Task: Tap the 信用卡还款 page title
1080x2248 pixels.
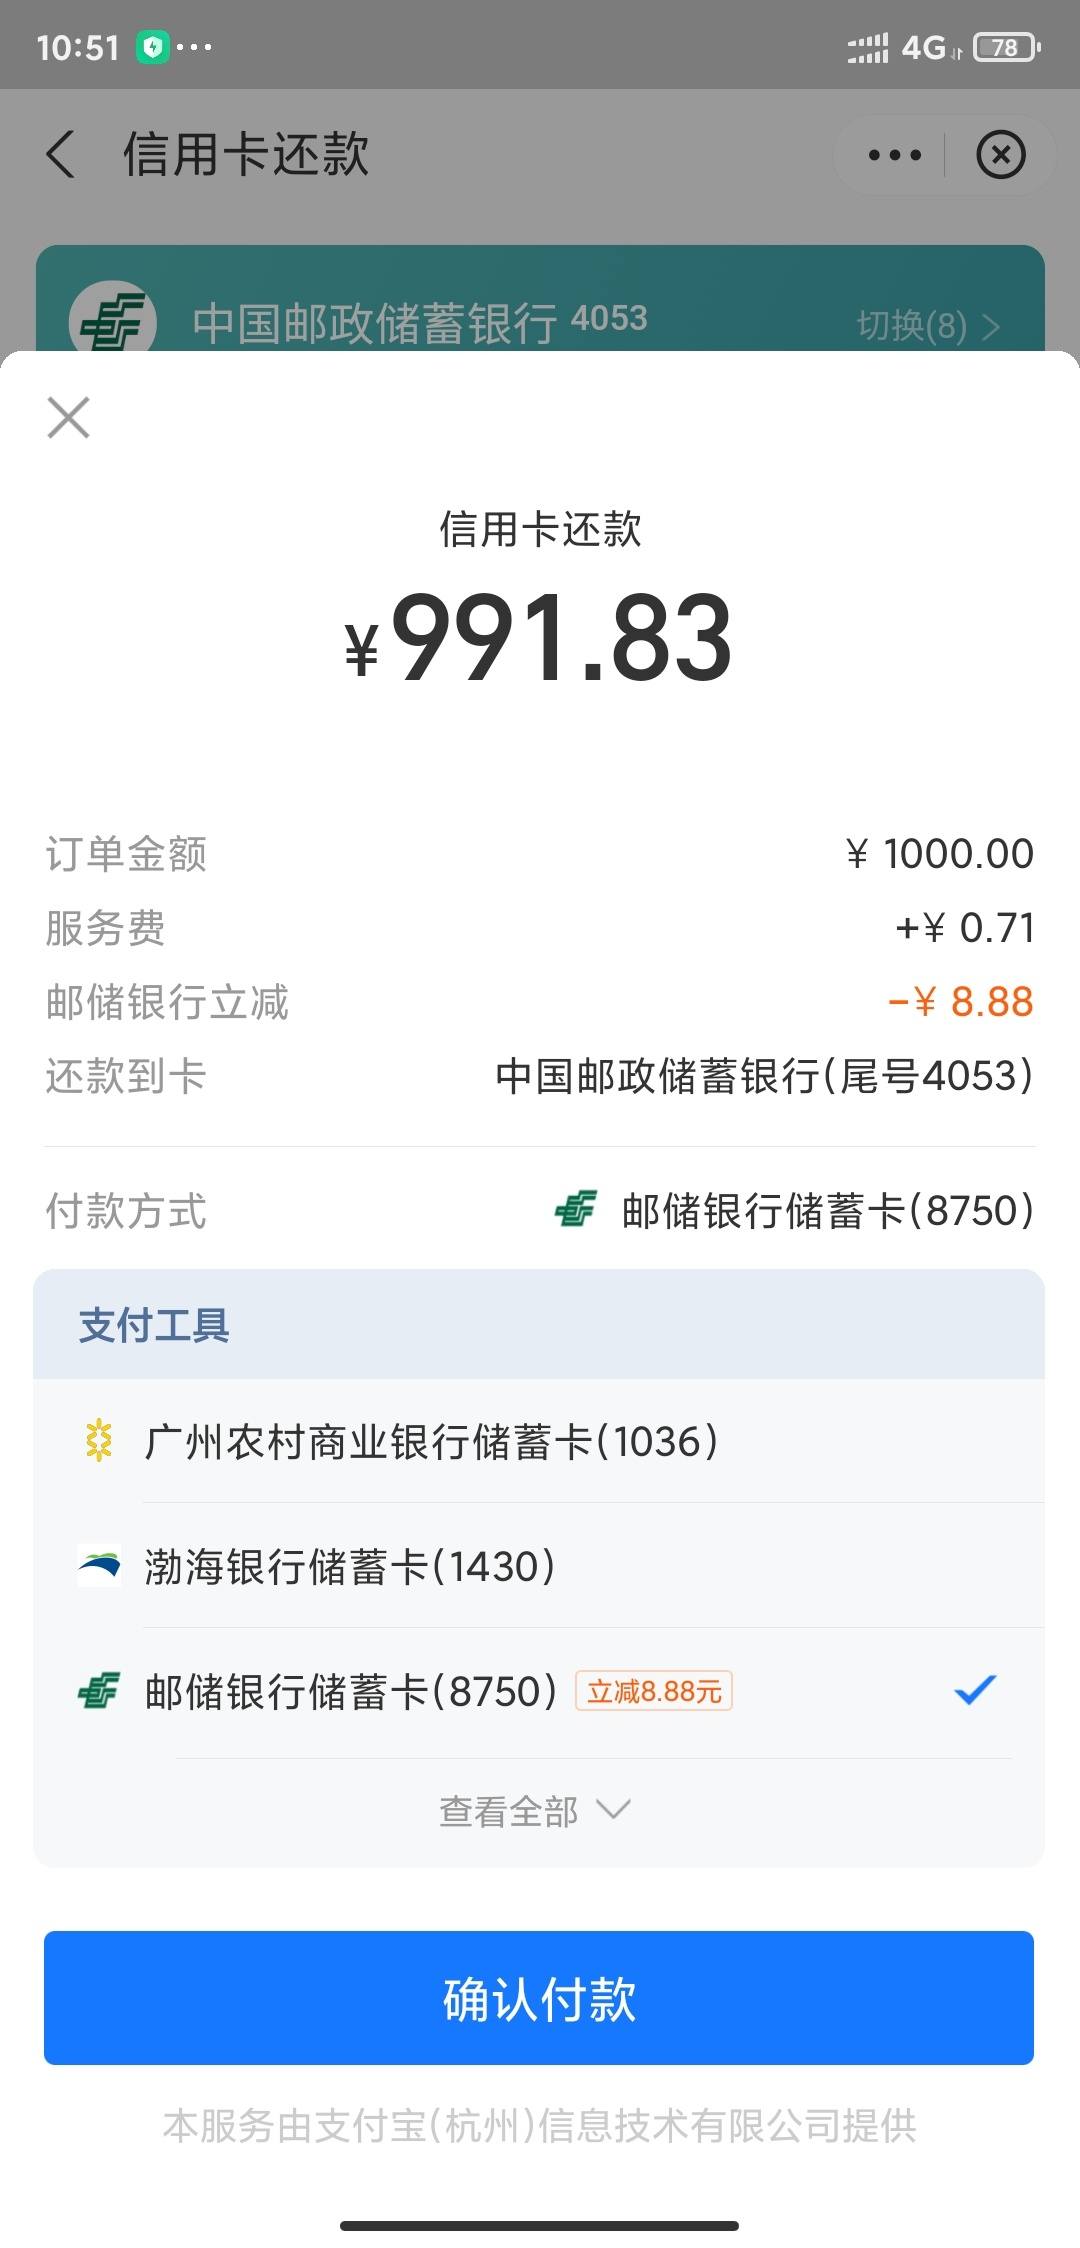Action: 246,155
